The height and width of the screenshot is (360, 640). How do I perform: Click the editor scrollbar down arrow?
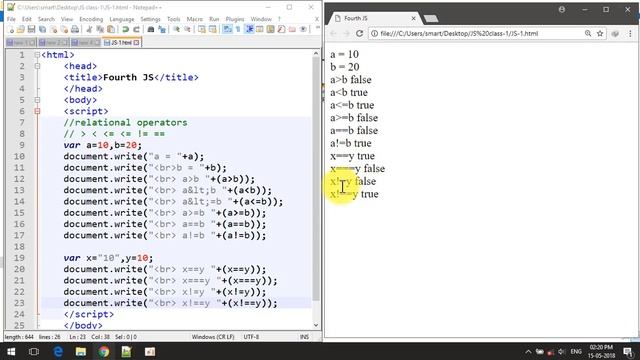pyautogui.click(x=316, y=325)
